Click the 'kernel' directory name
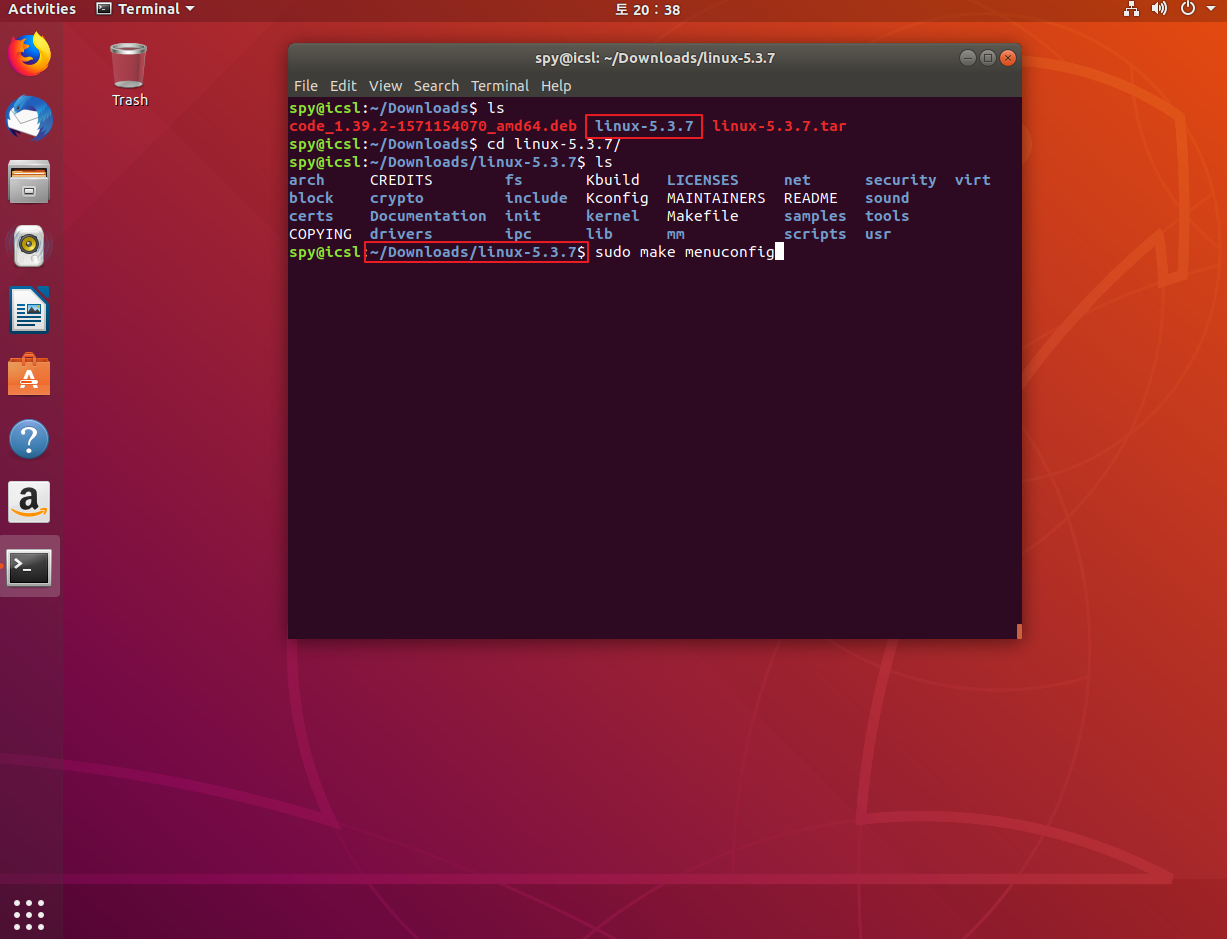Viewport: 1227px width, 939px height. pos(613,216)
